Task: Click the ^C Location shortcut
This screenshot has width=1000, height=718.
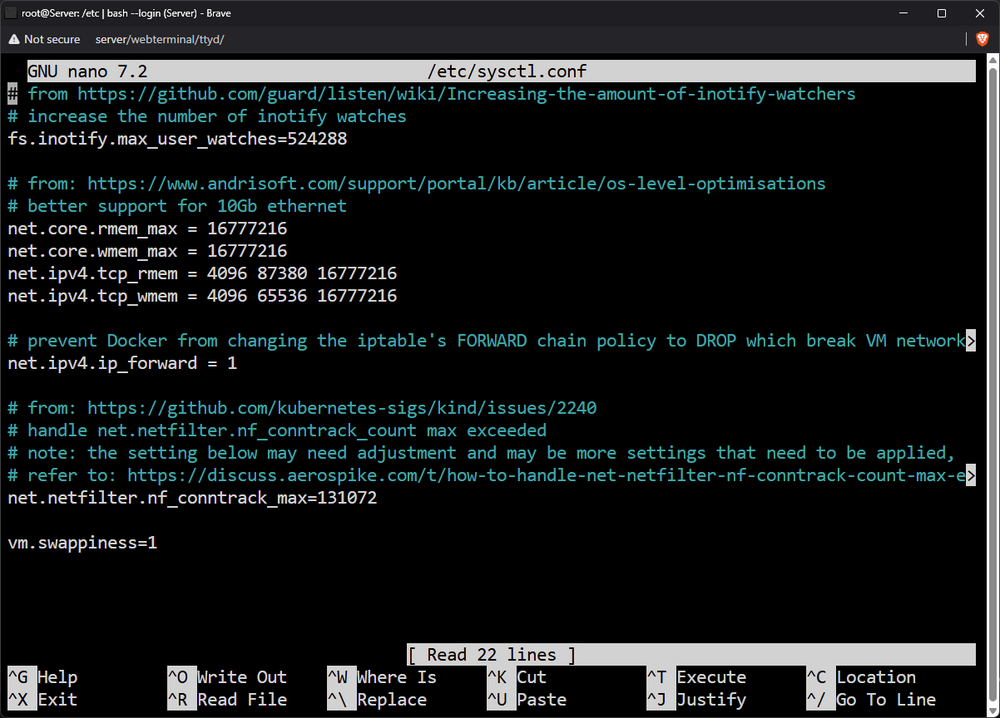Action: [862, 677]
